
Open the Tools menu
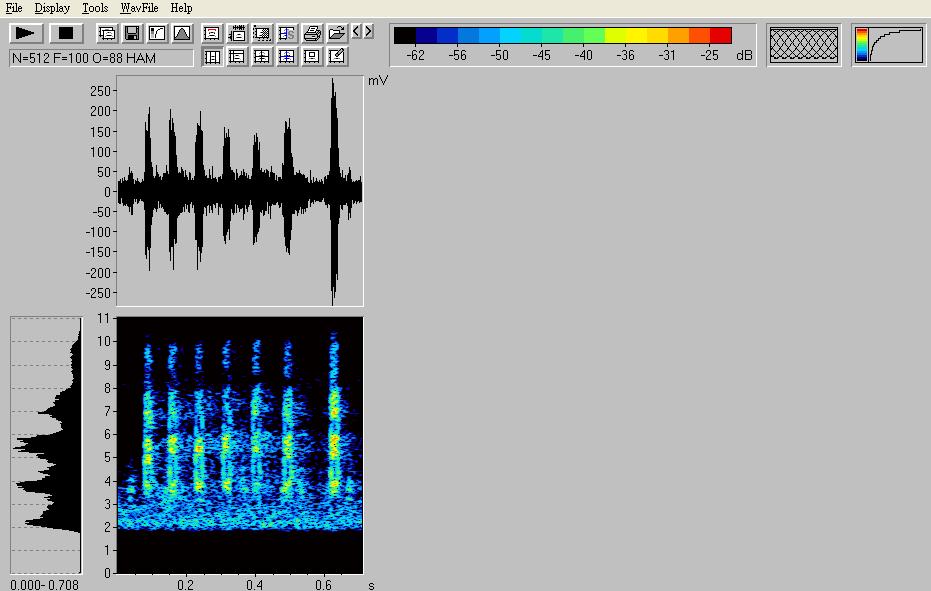(x=95, y=8)
